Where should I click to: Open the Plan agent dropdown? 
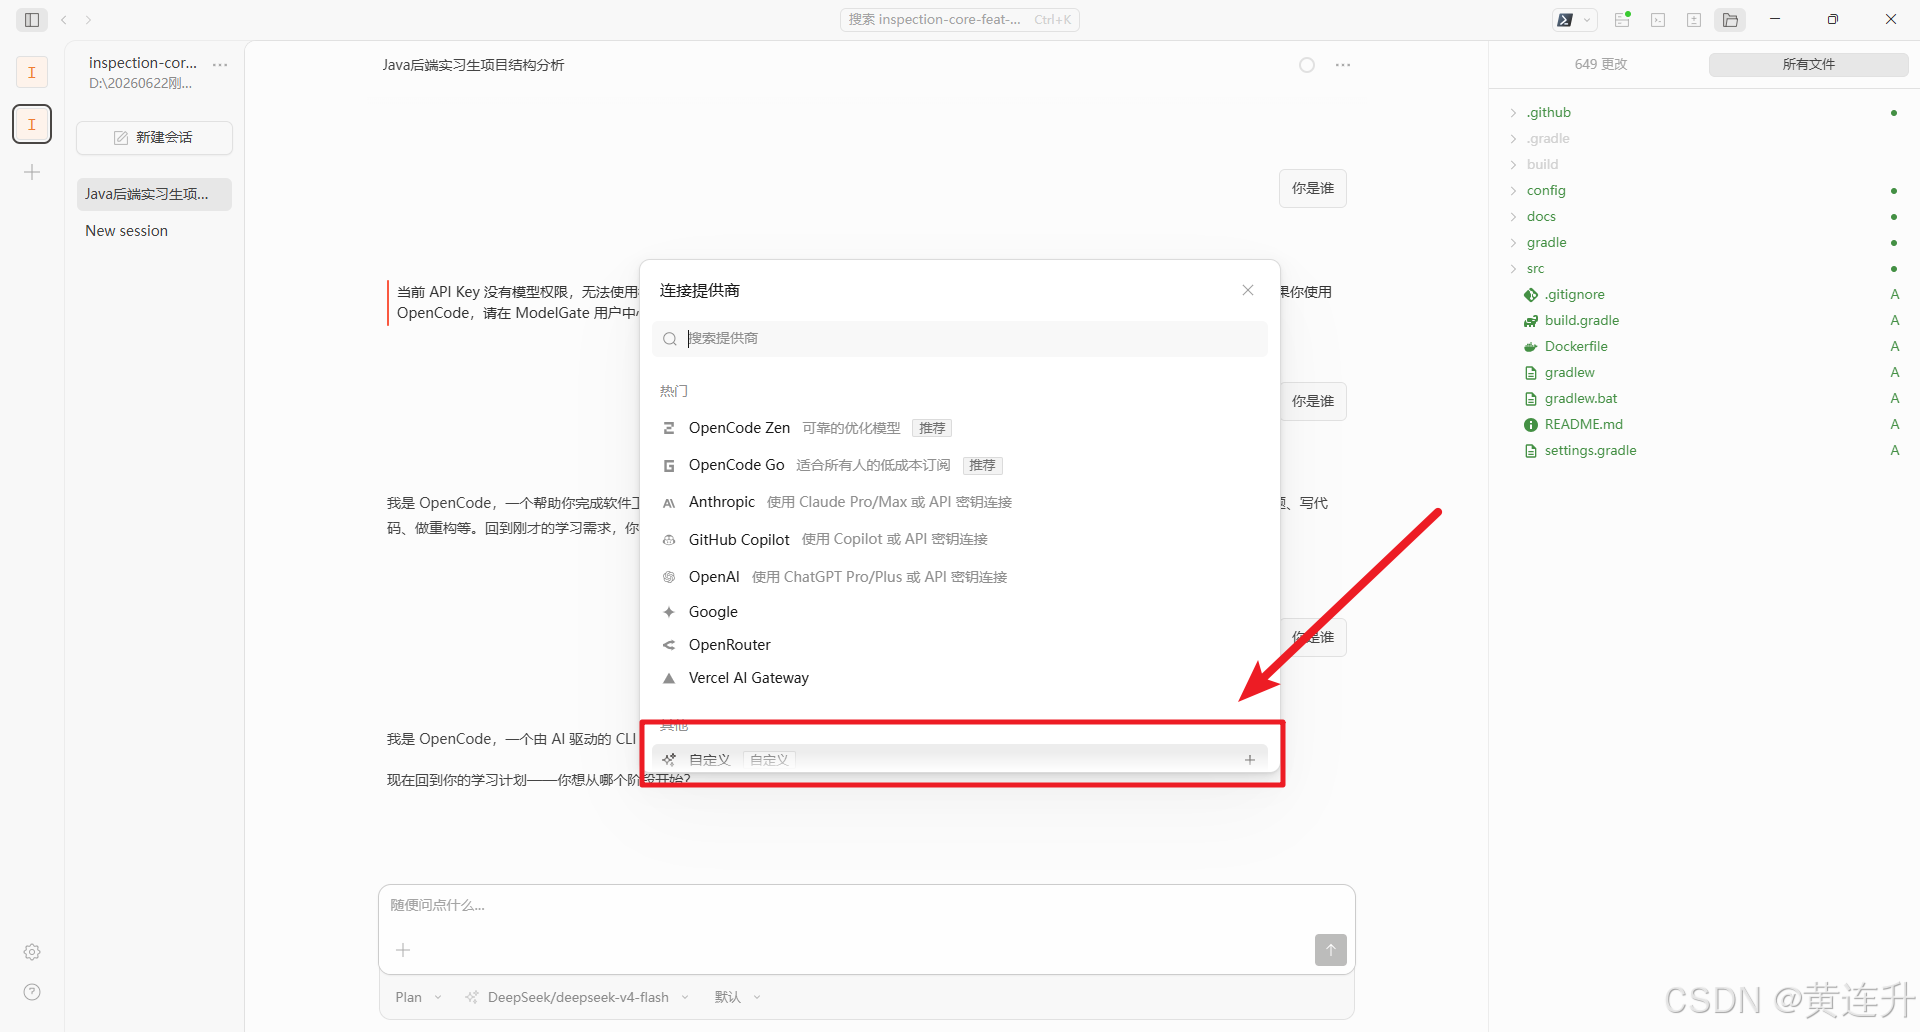(418, 997)
